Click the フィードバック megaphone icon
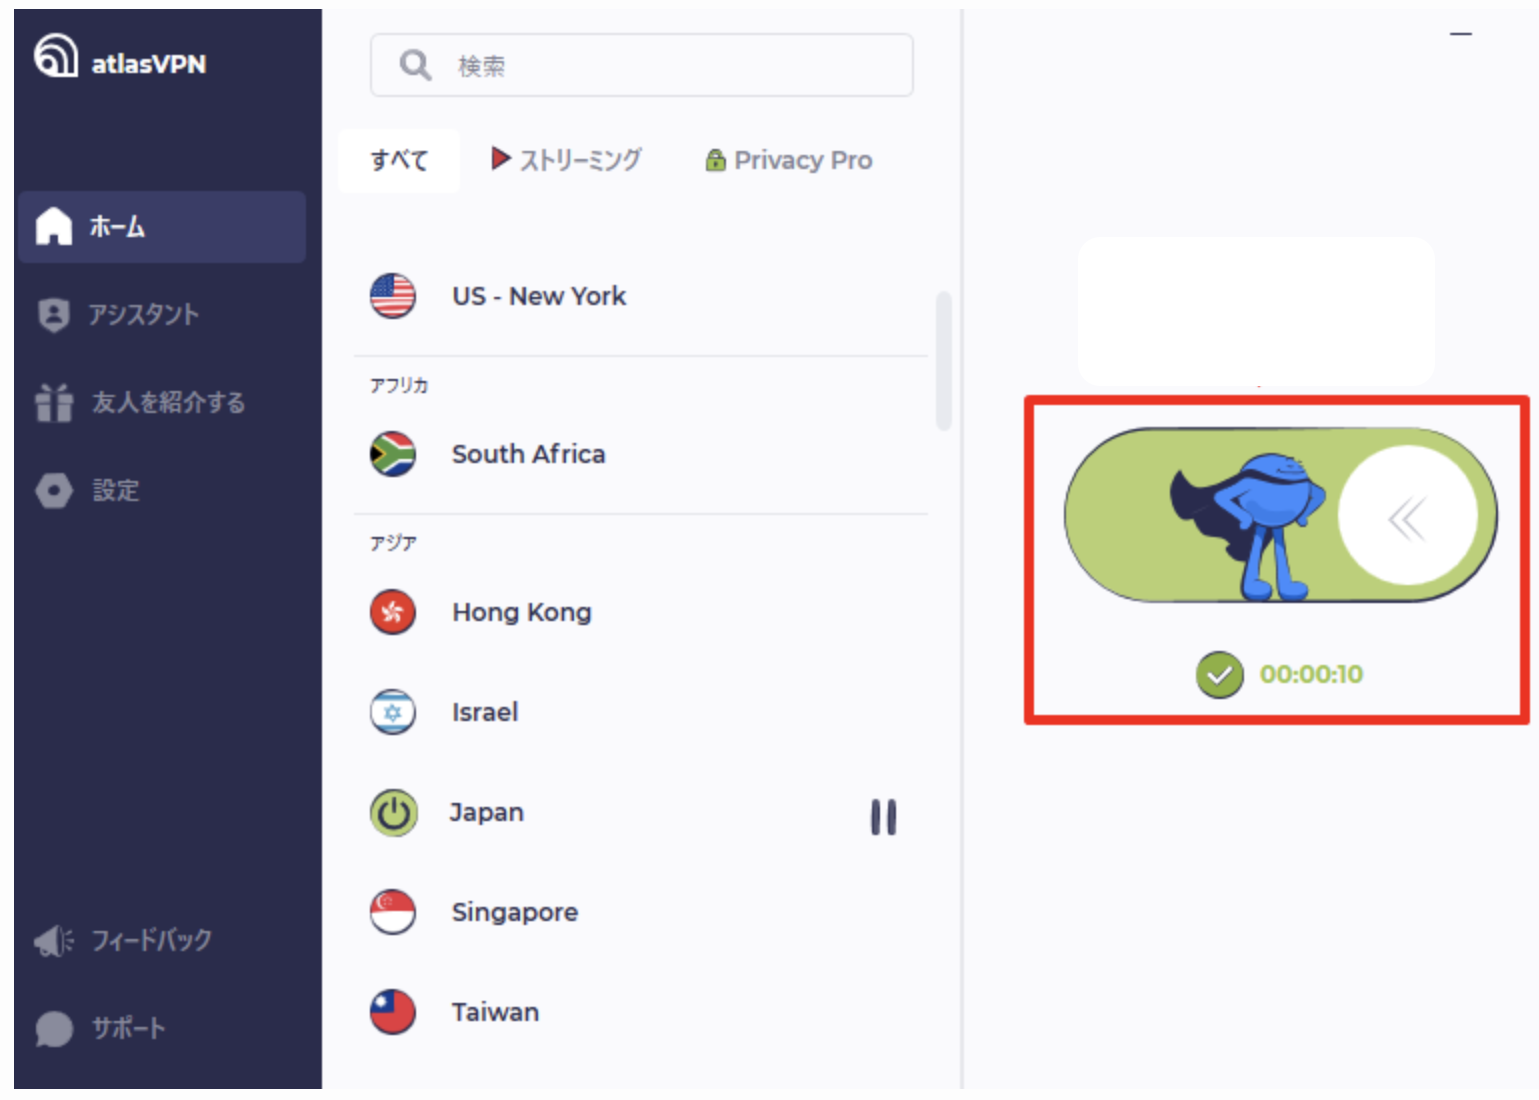Viewport: 1539px width, 1100px height. [x=54, y=940]
